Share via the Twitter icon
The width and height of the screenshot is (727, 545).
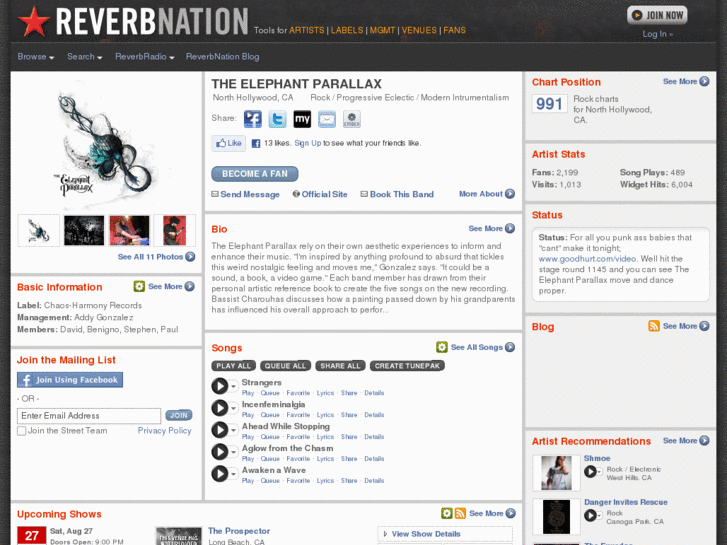277,119
